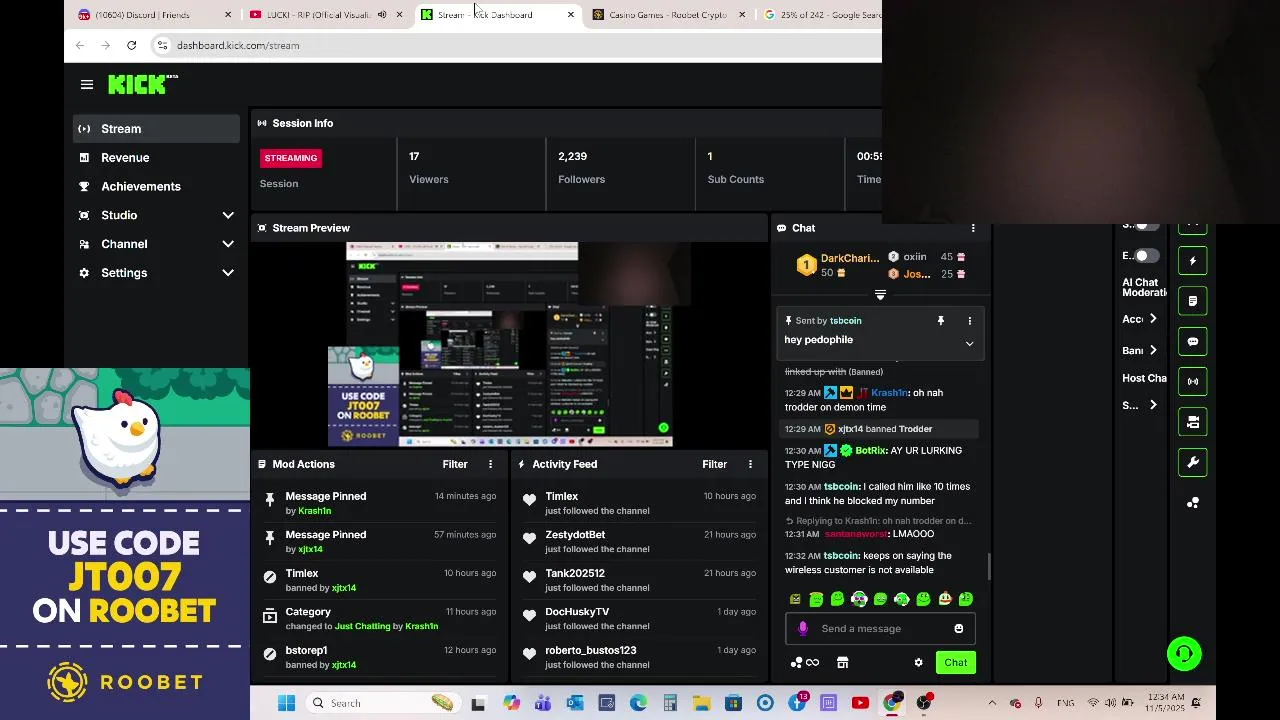Click the sidebar icon above the wrench
The height and width of the screenshot is (720, 1280).
1192,422
